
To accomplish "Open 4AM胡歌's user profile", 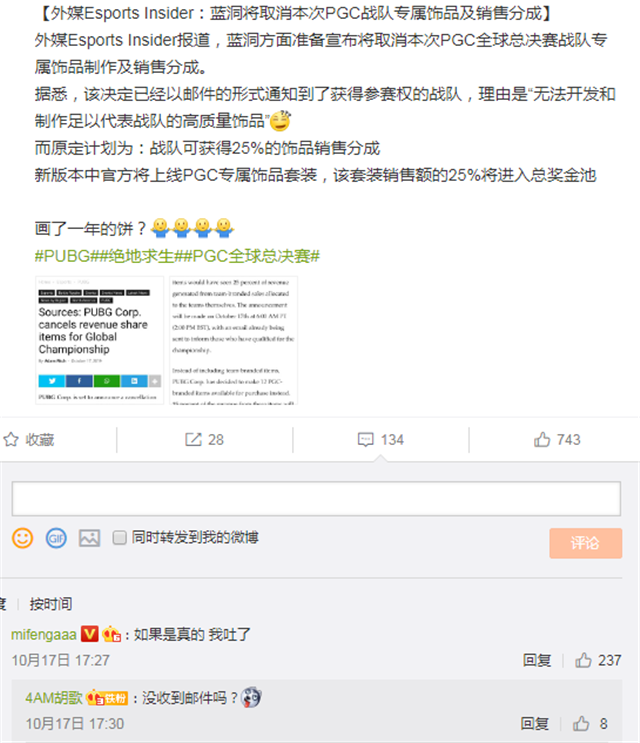I will [54, 698].
